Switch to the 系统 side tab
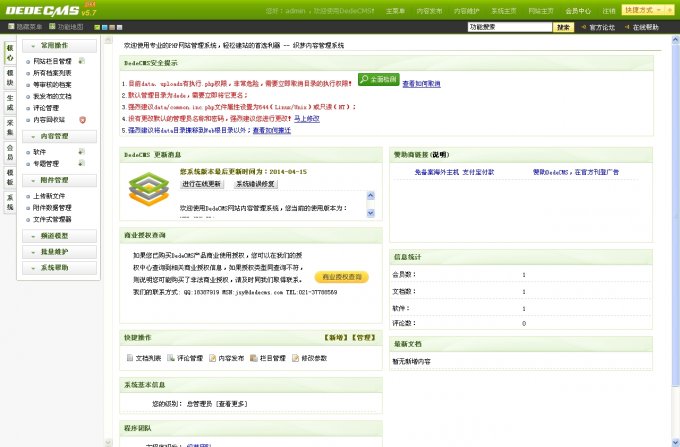The height and width of the screenshot is (447, 680). (10, 202)
